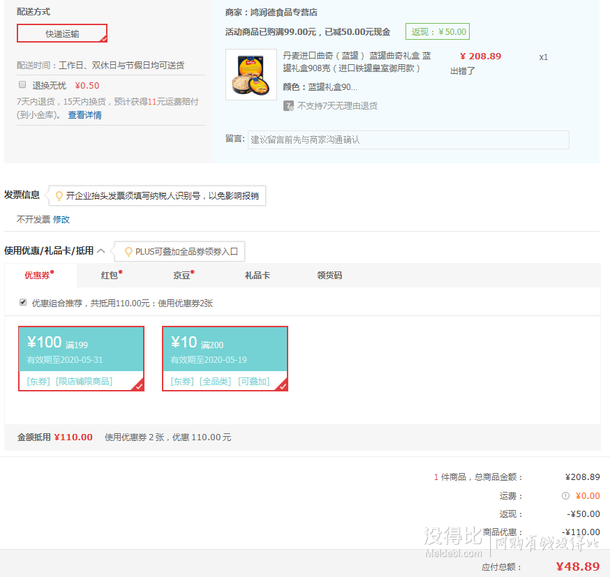The image size is (610, 577).
Task: Click the merchant name 鸿润德食品专营店
Action: point(284,12)
